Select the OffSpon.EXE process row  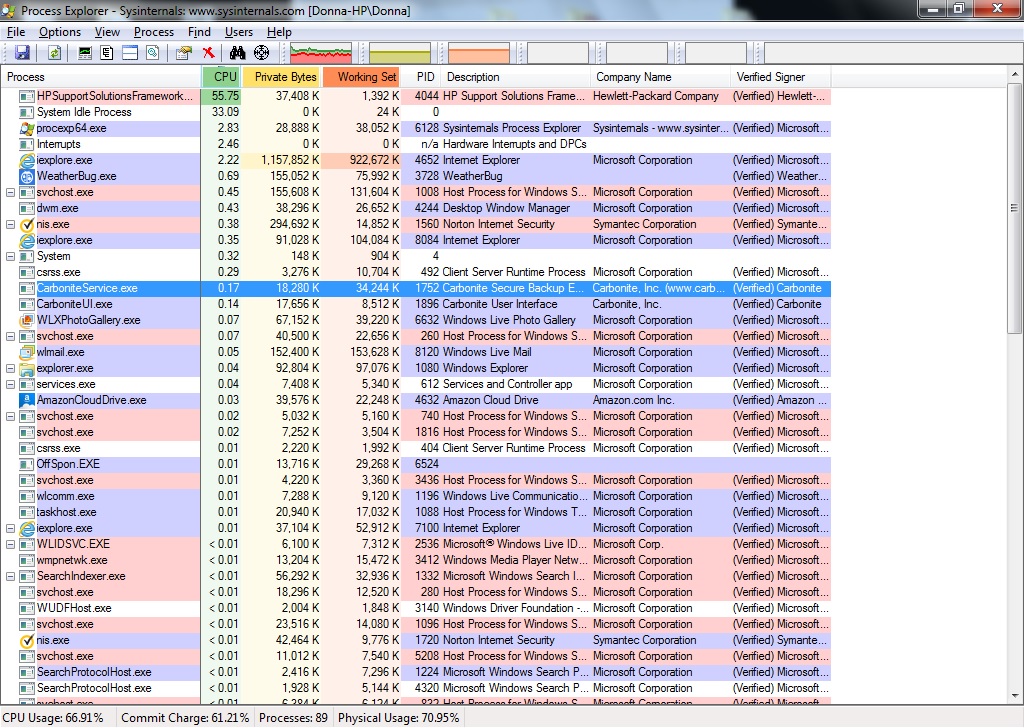coord(415,464)
